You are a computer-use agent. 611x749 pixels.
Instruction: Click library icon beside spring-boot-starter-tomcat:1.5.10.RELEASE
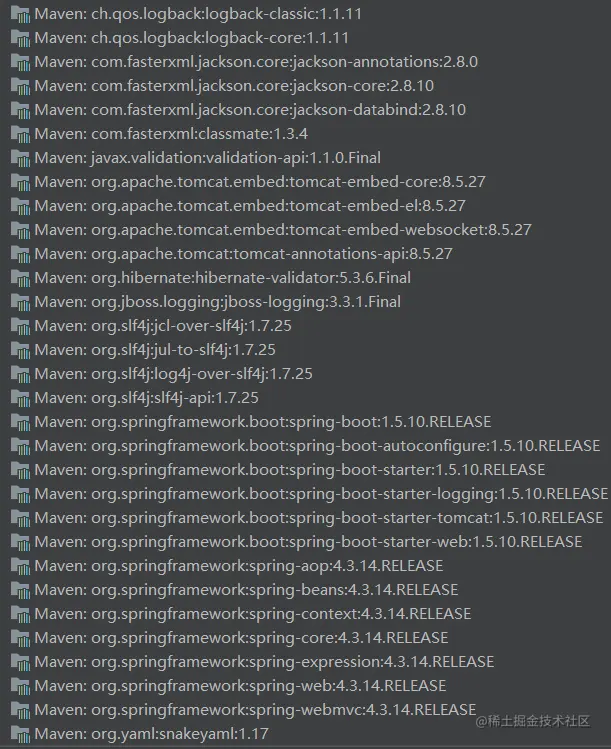tap(20, 518)
